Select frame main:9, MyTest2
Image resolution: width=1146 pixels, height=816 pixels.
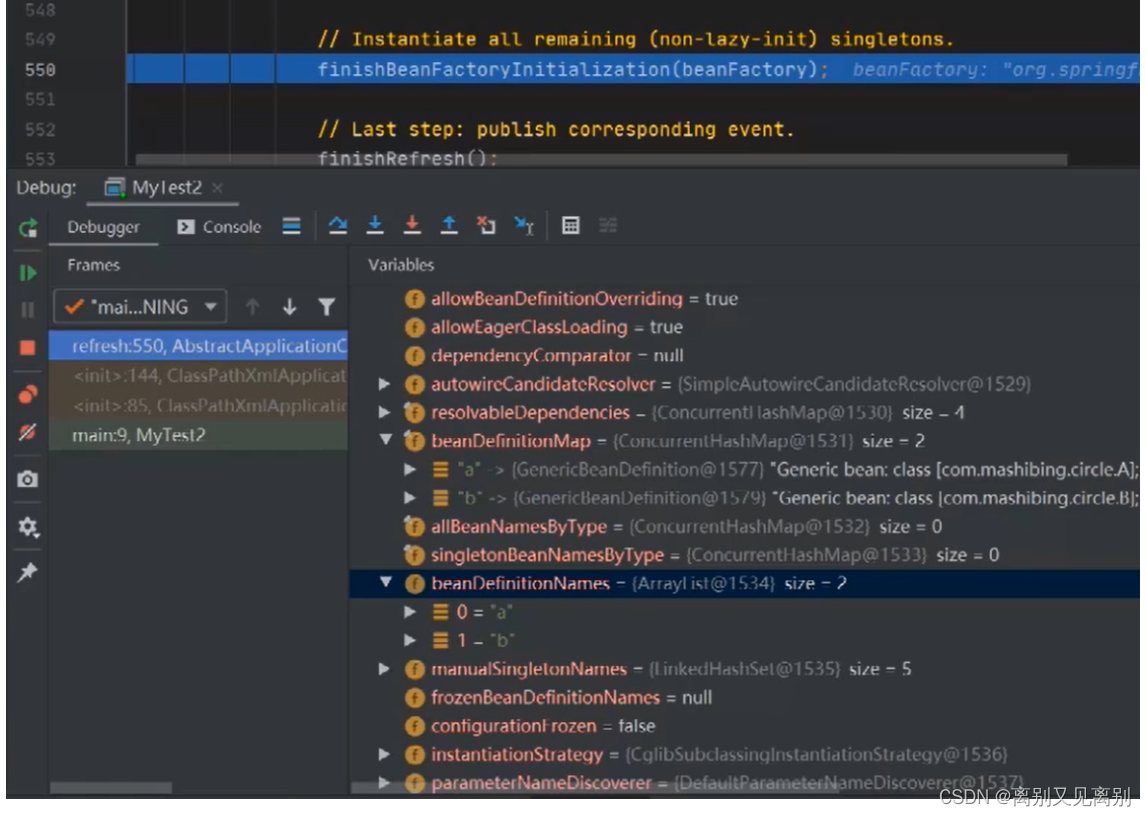198,435
